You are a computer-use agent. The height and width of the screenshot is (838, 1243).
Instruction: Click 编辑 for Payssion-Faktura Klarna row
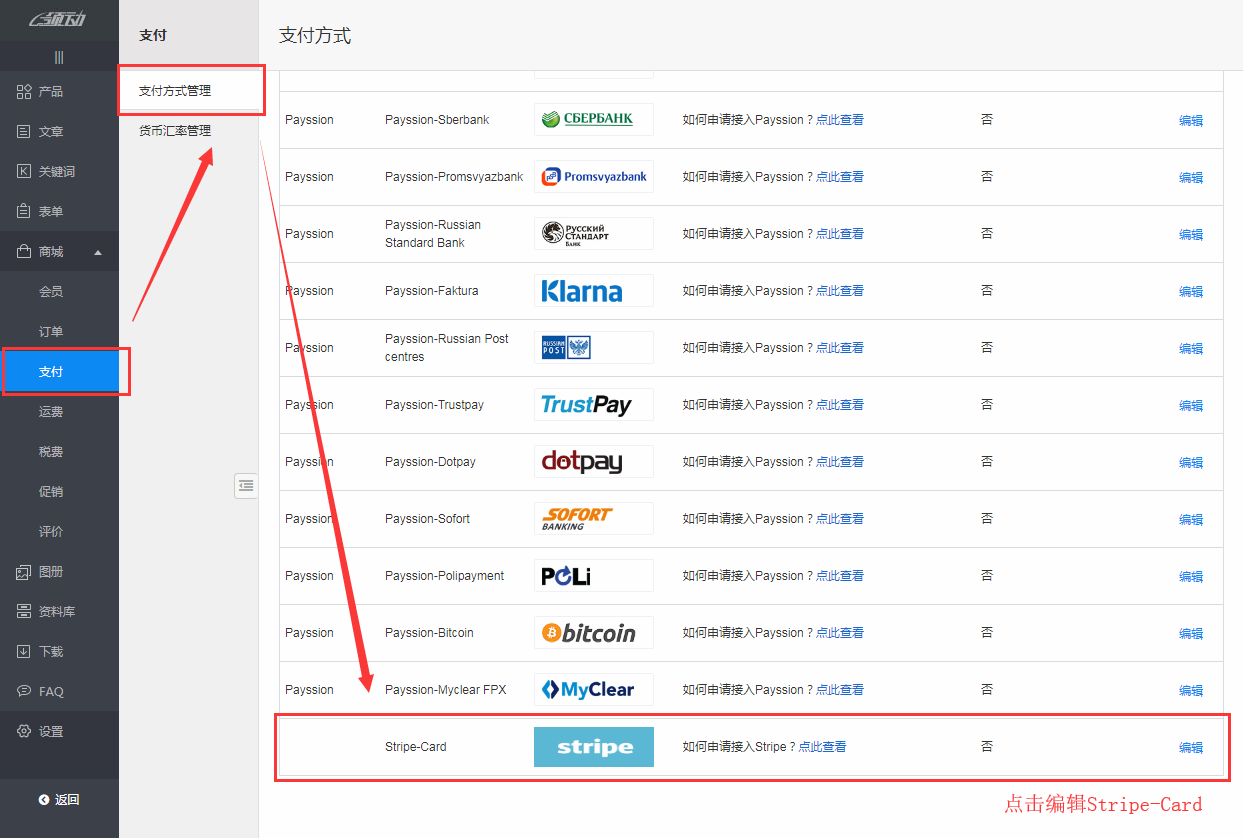tap(1190, 292)
